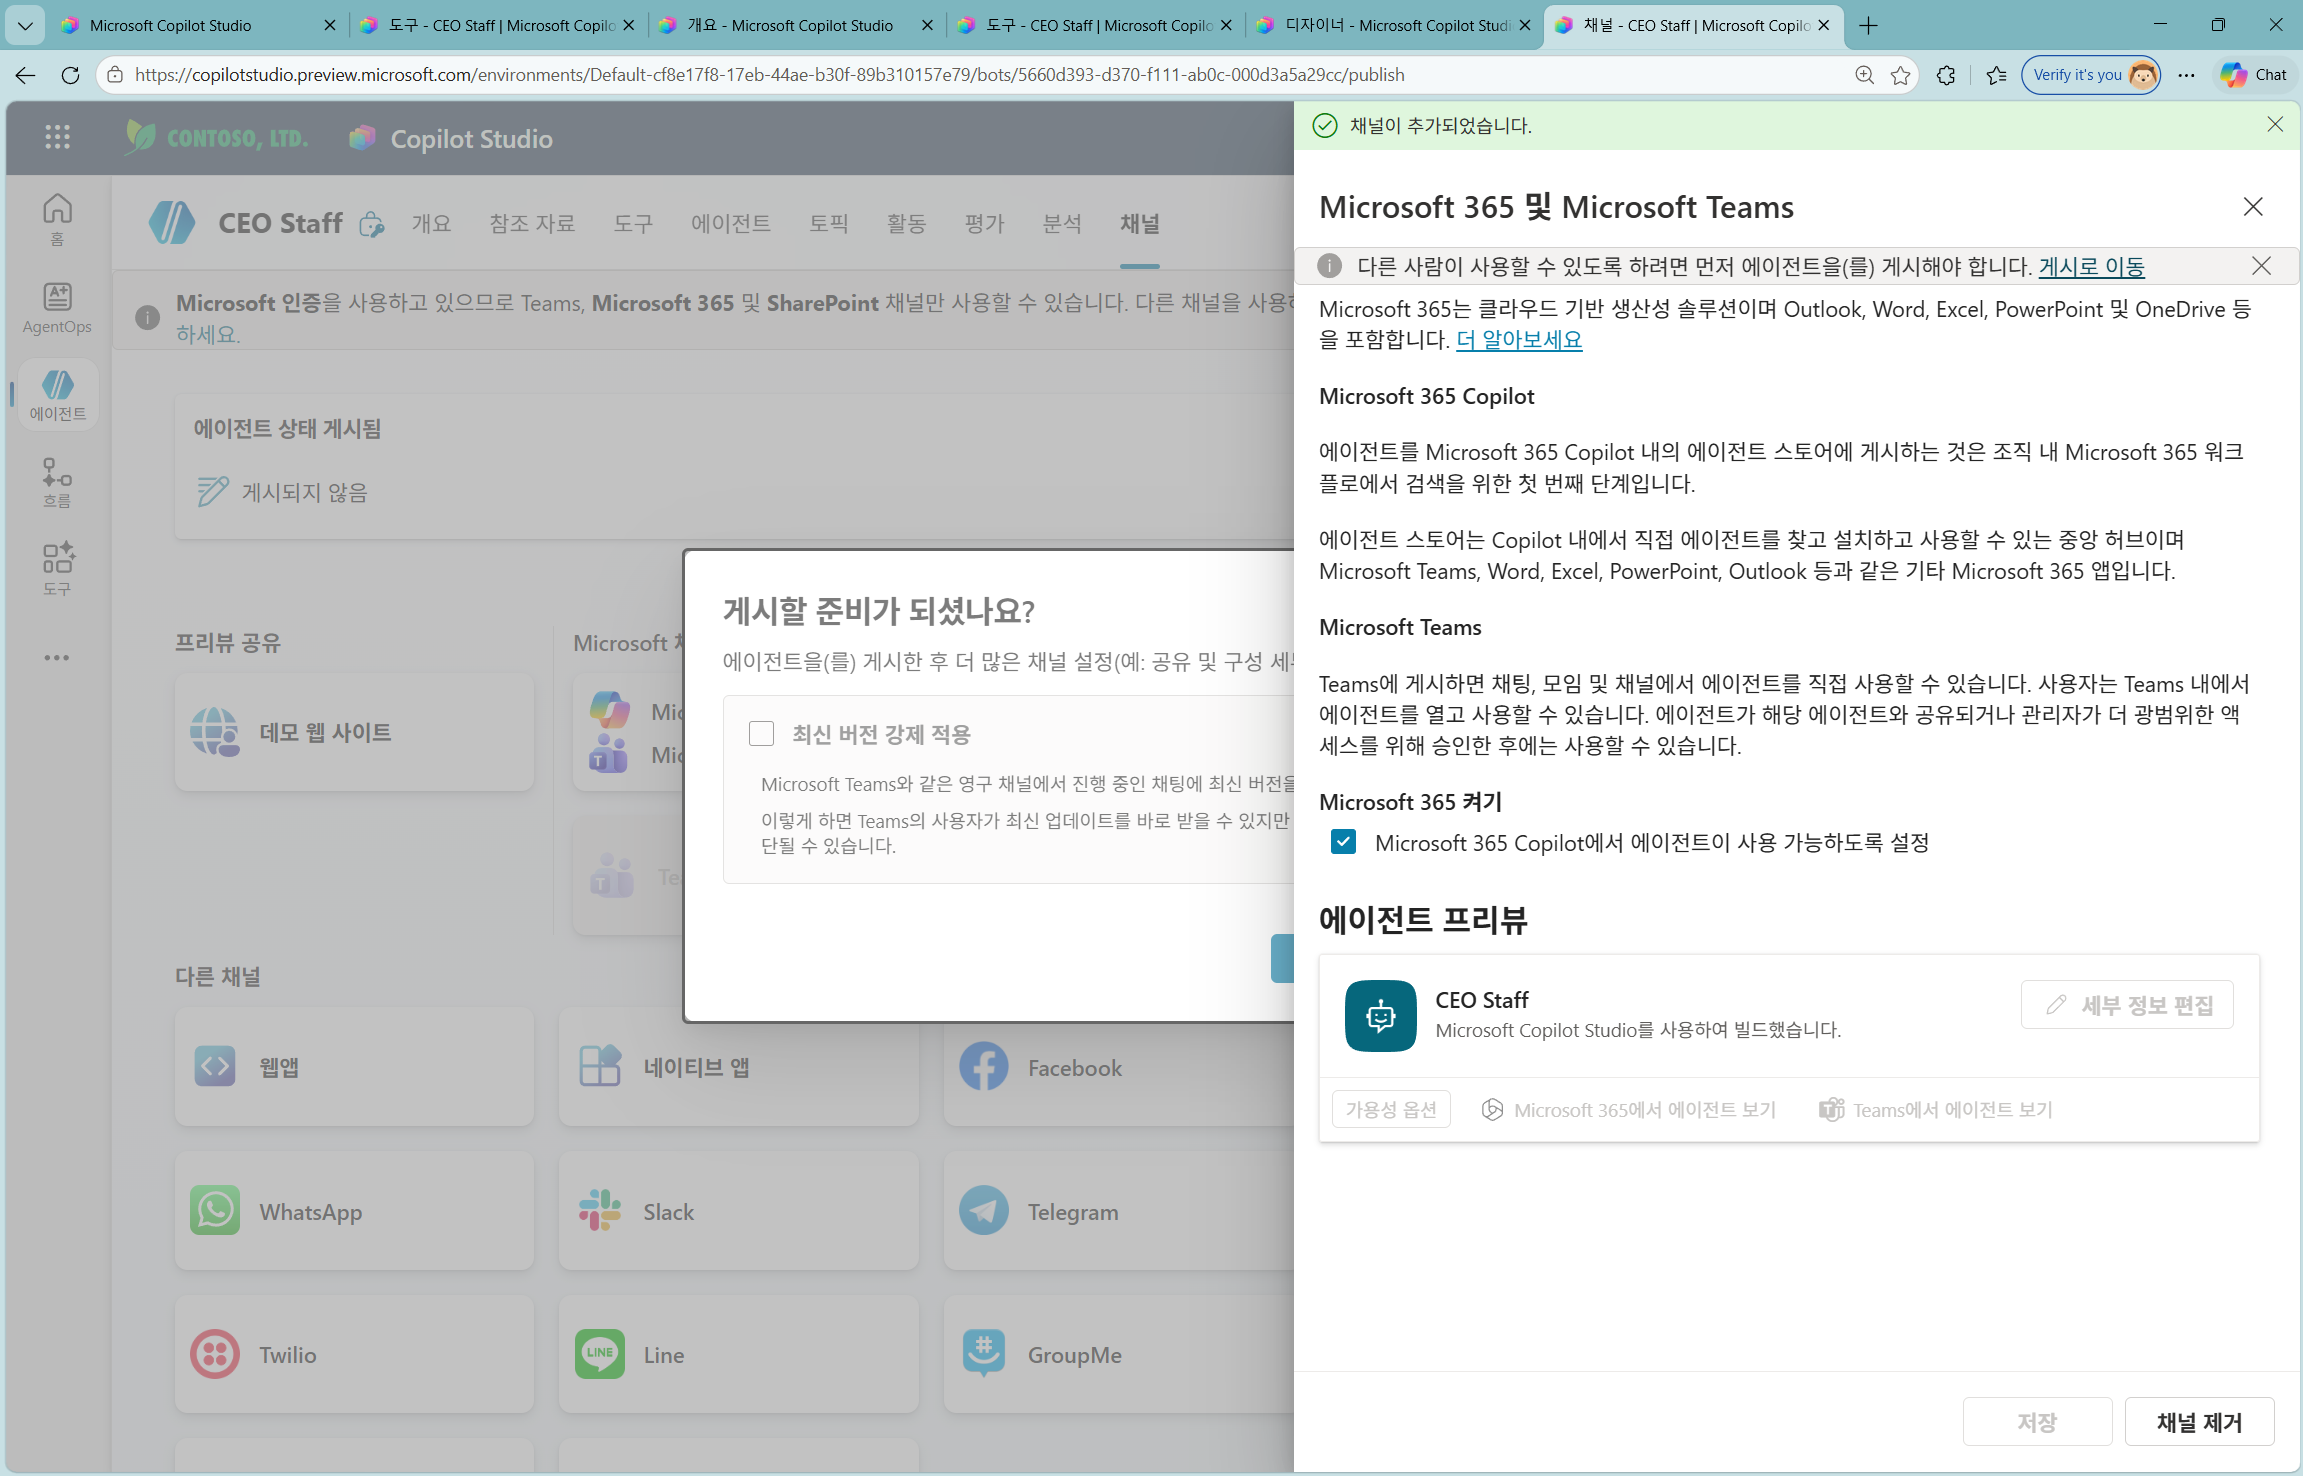
Task: Check the 최신 버전 강제 적용 checkbox
Action: click(761, 734)
